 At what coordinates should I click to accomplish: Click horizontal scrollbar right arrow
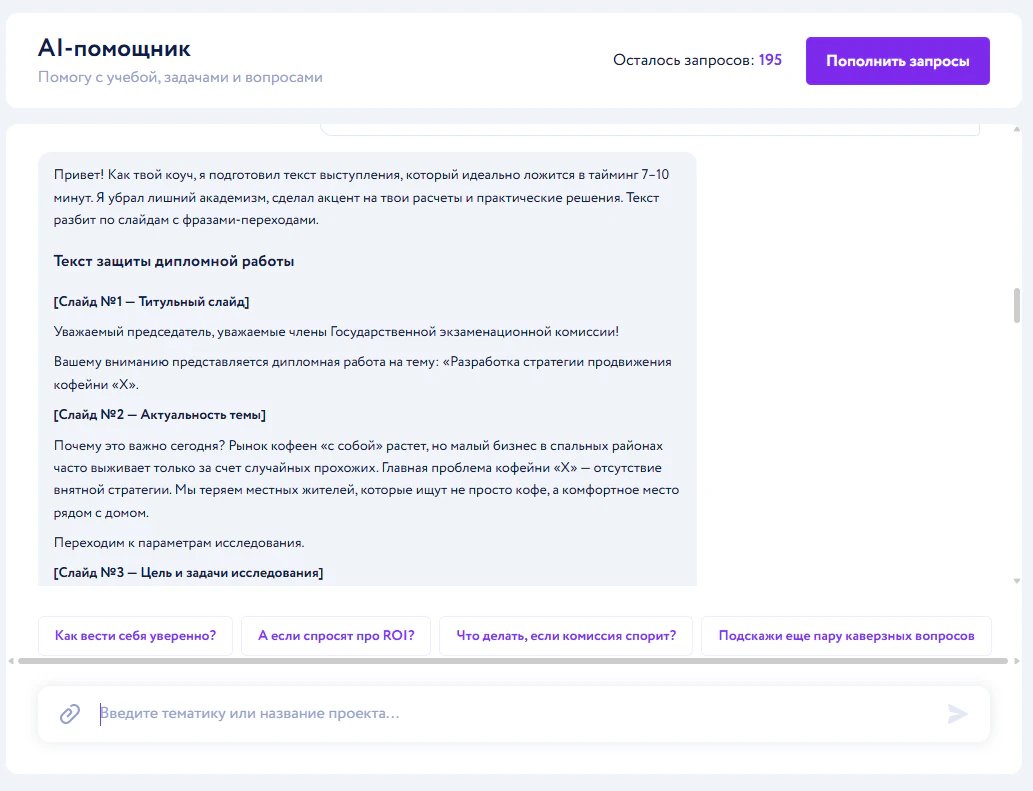(x=1016, y=661)
